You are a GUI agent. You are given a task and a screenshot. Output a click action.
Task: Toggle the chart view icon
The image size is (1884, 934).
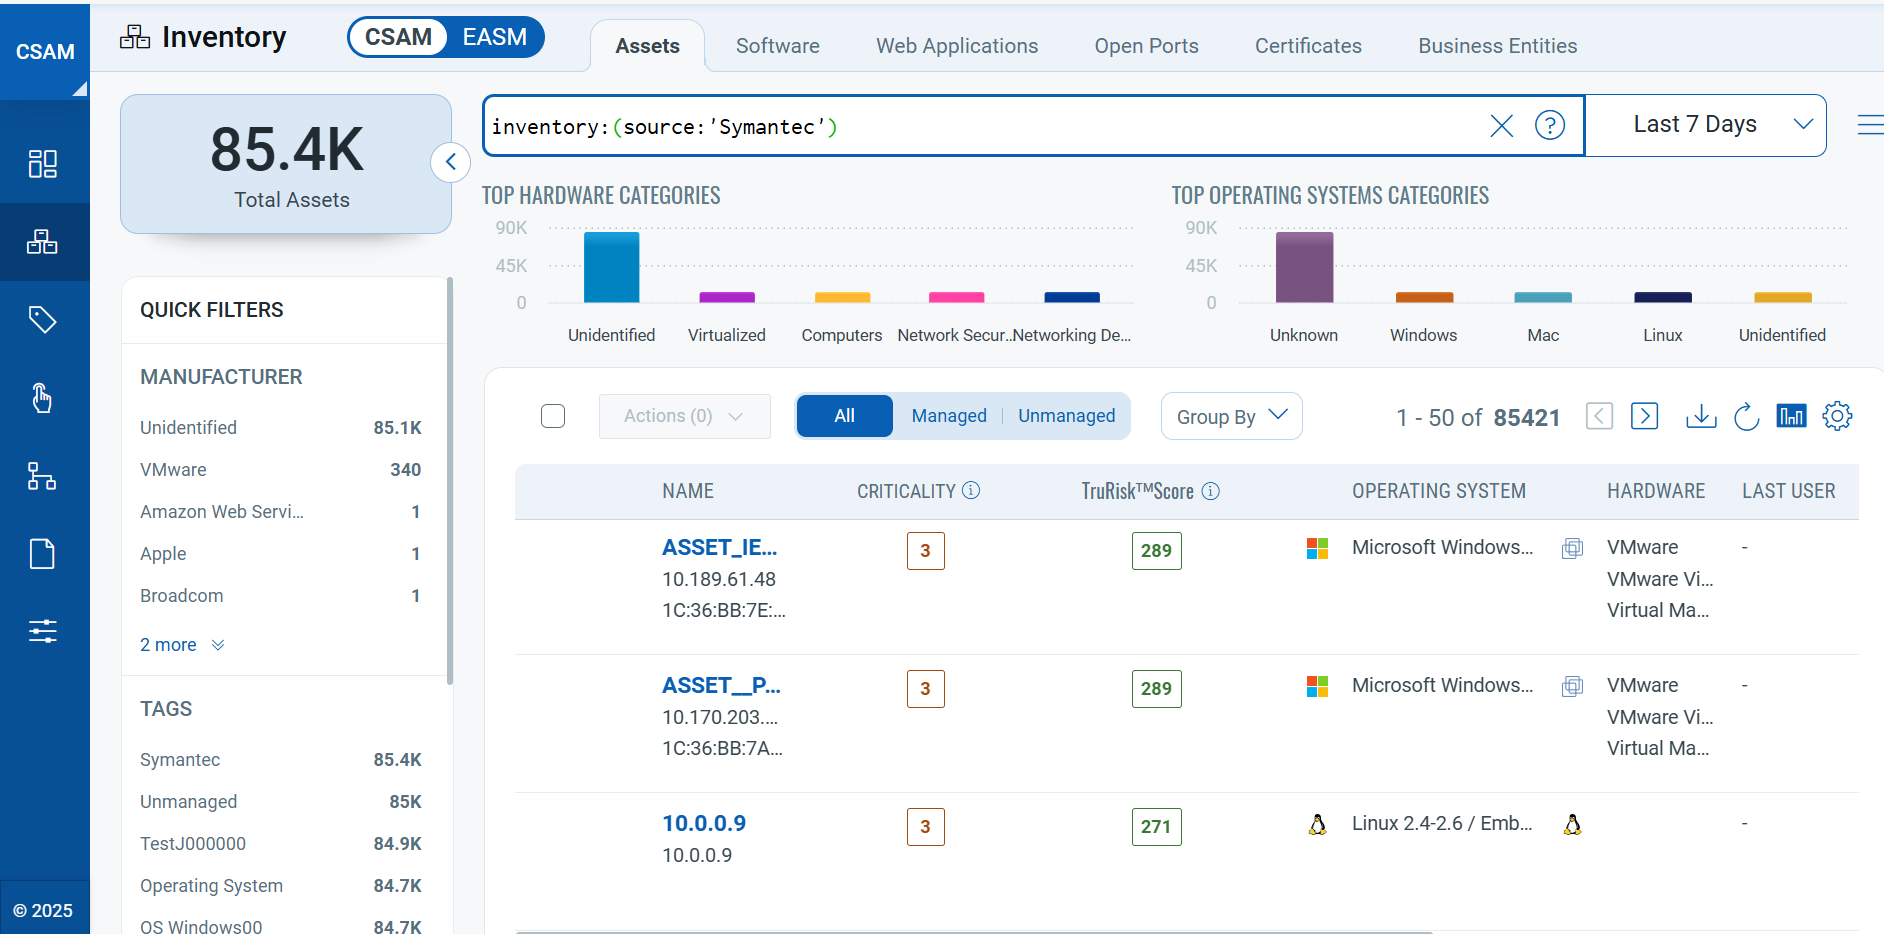coord(1791,416)
